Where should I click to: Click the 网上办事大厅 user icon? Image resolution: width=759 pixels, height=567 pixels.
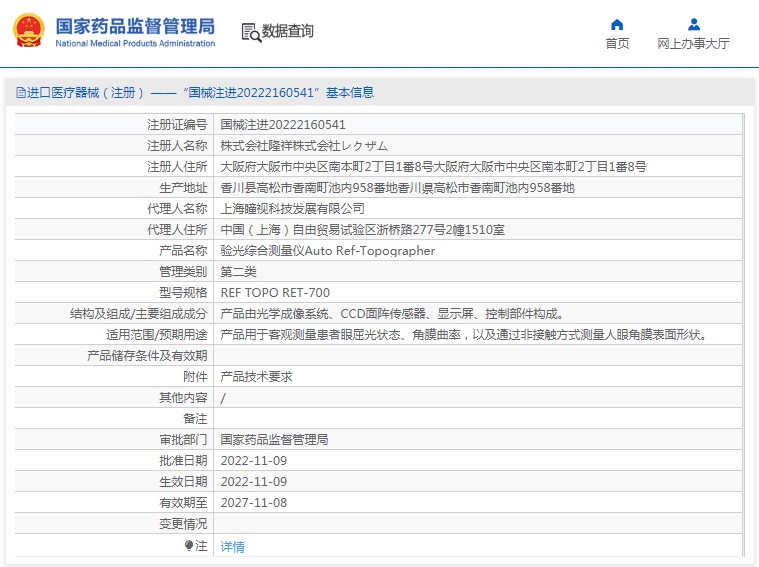[x=694, y=24]
